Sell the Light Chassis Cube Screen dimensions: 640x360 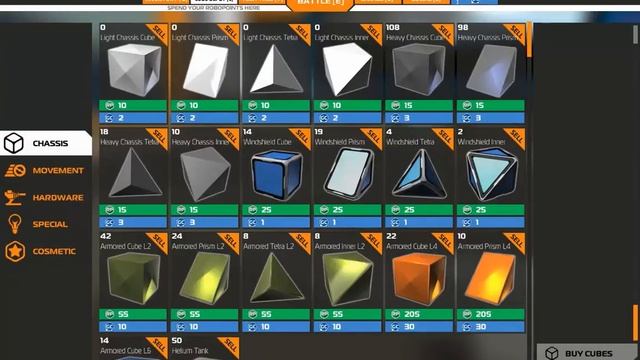[158, 32]
